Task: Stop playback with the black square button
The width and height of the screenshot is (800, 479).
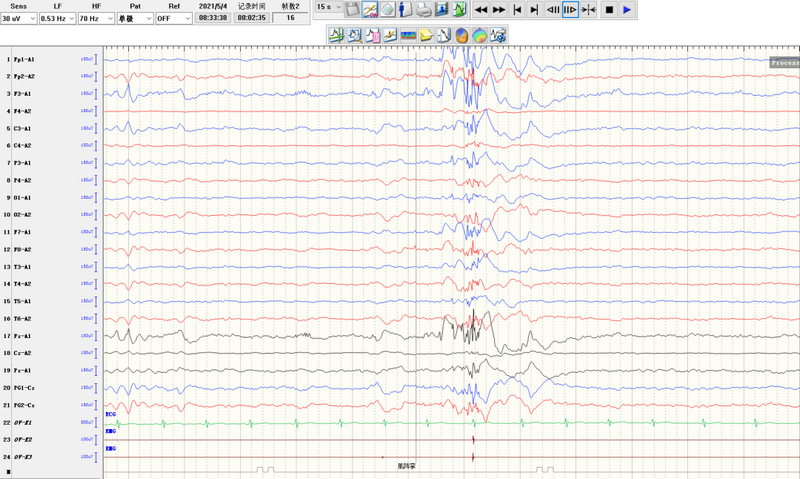Action: point(609,9)
